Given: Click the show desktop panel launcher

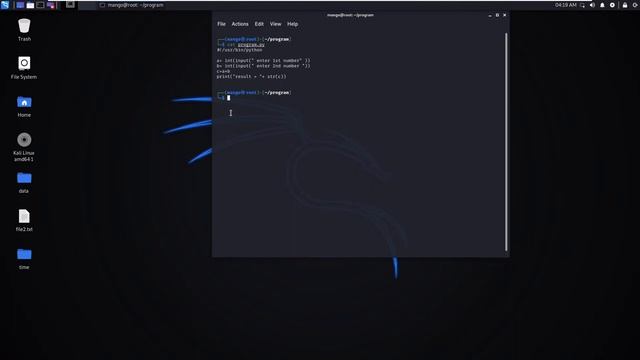Looking at the screenshot, I should (x=20, y=5).
